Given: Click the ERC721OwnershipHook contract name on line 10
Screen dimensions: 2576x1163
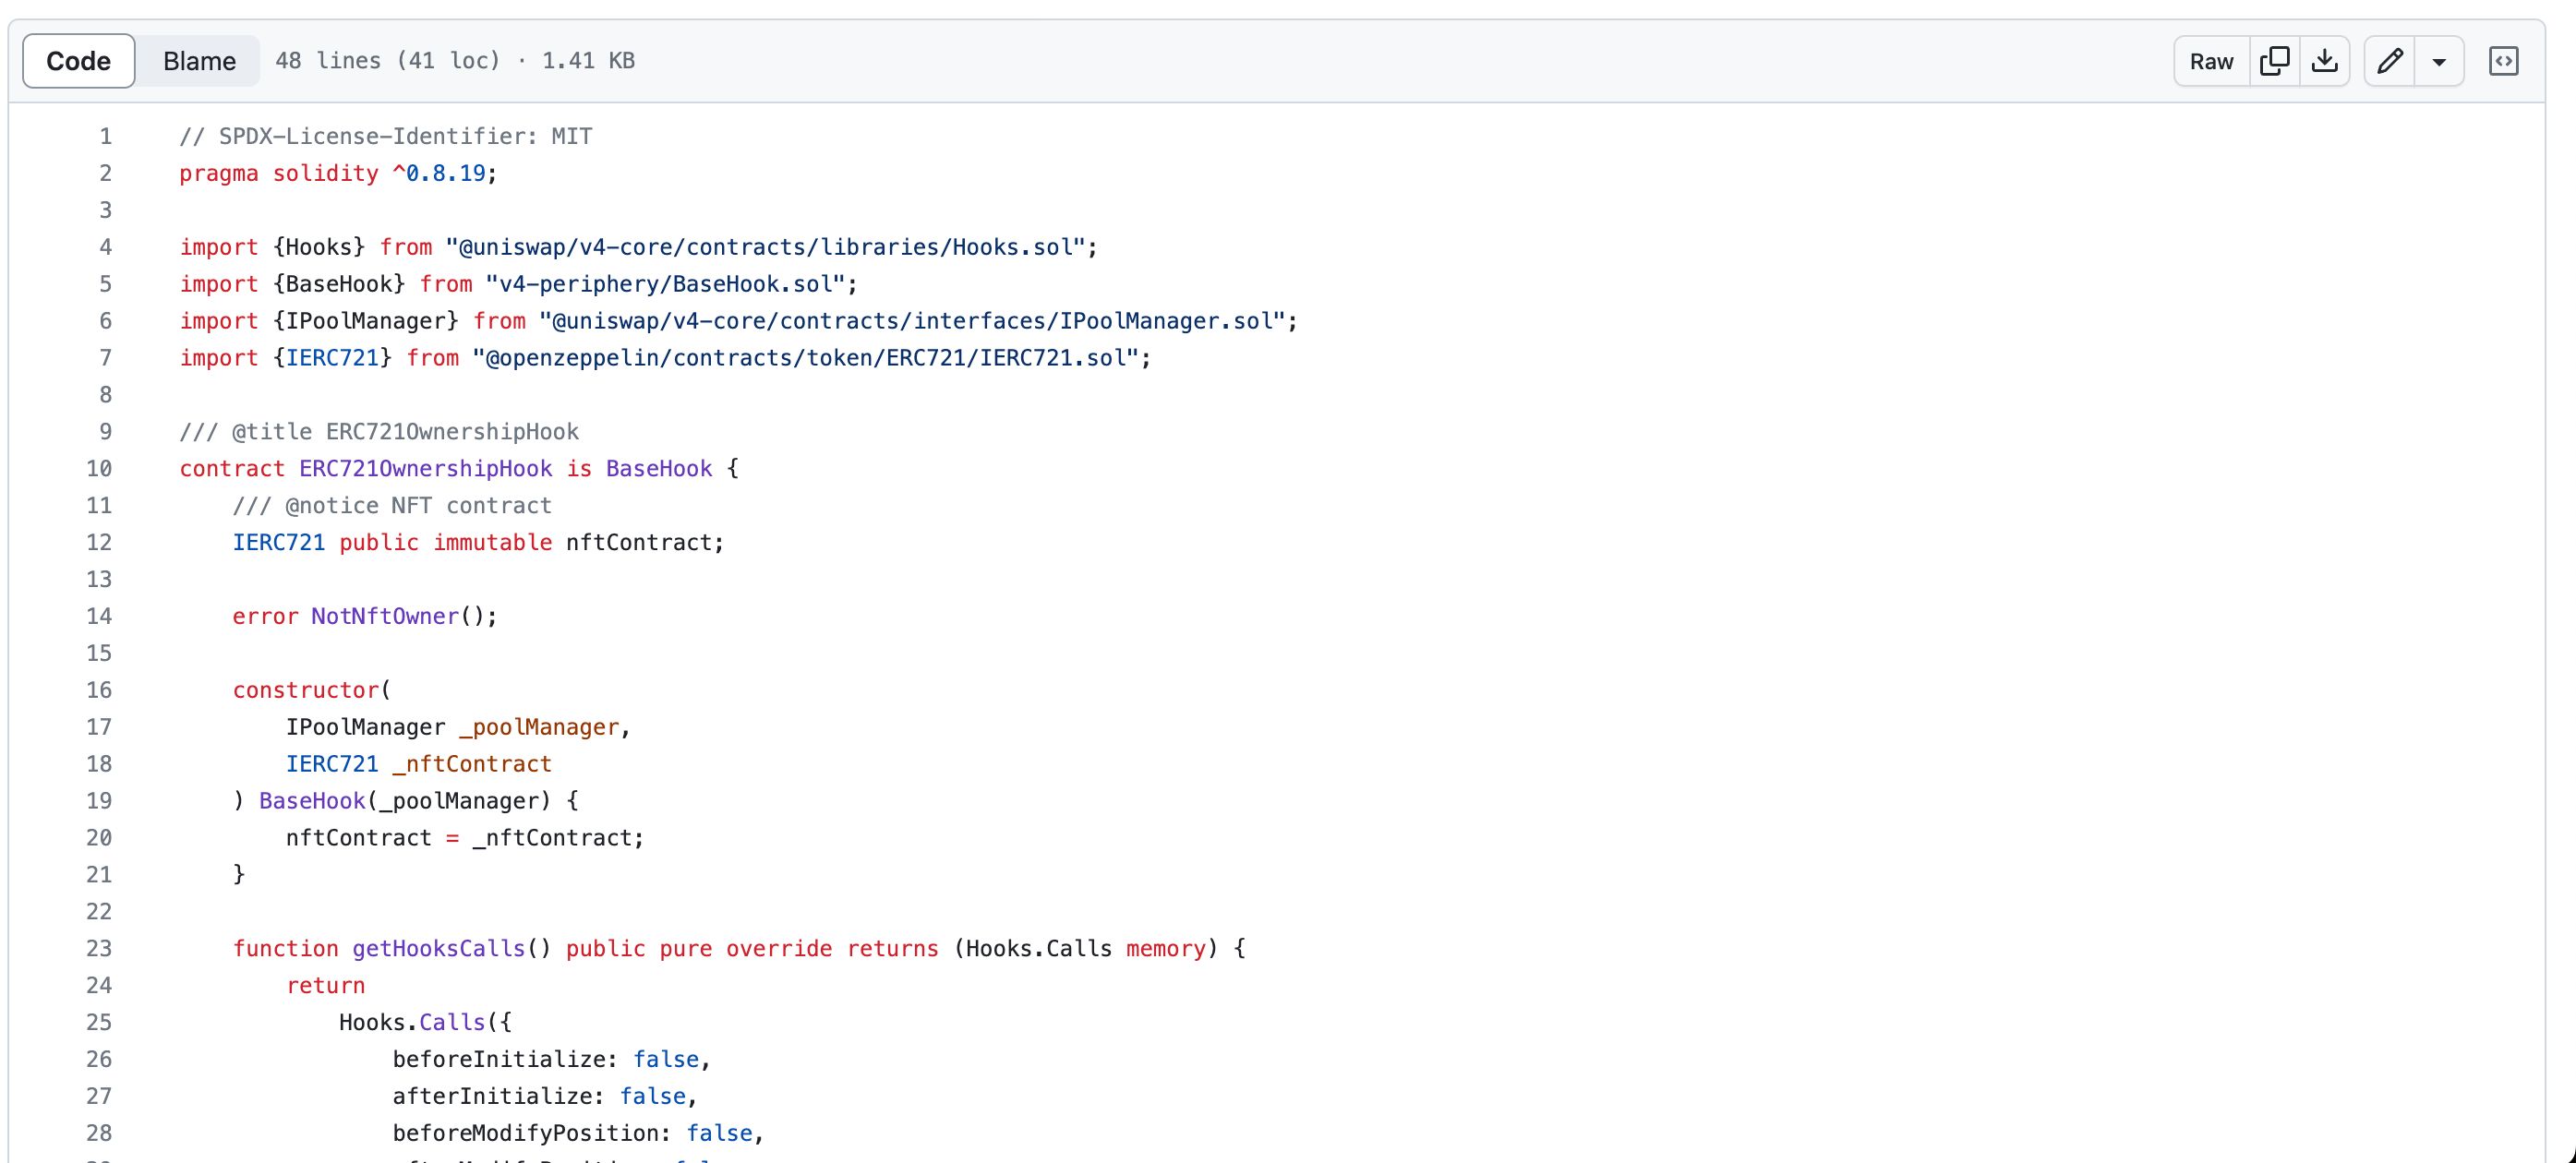Looking at the screenshot, I should pyautogui.click(x=426, y=468).
